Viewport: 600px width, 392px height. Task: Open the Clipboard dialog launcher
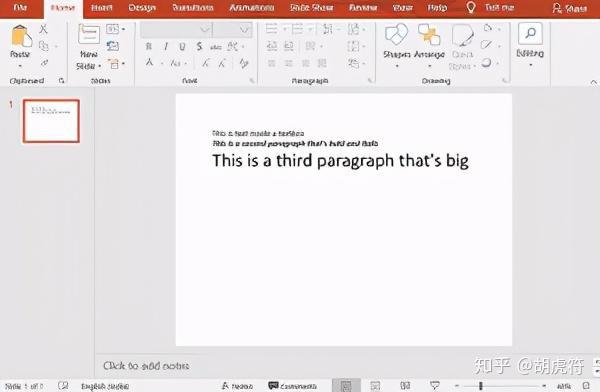click(x=61, y=80)
